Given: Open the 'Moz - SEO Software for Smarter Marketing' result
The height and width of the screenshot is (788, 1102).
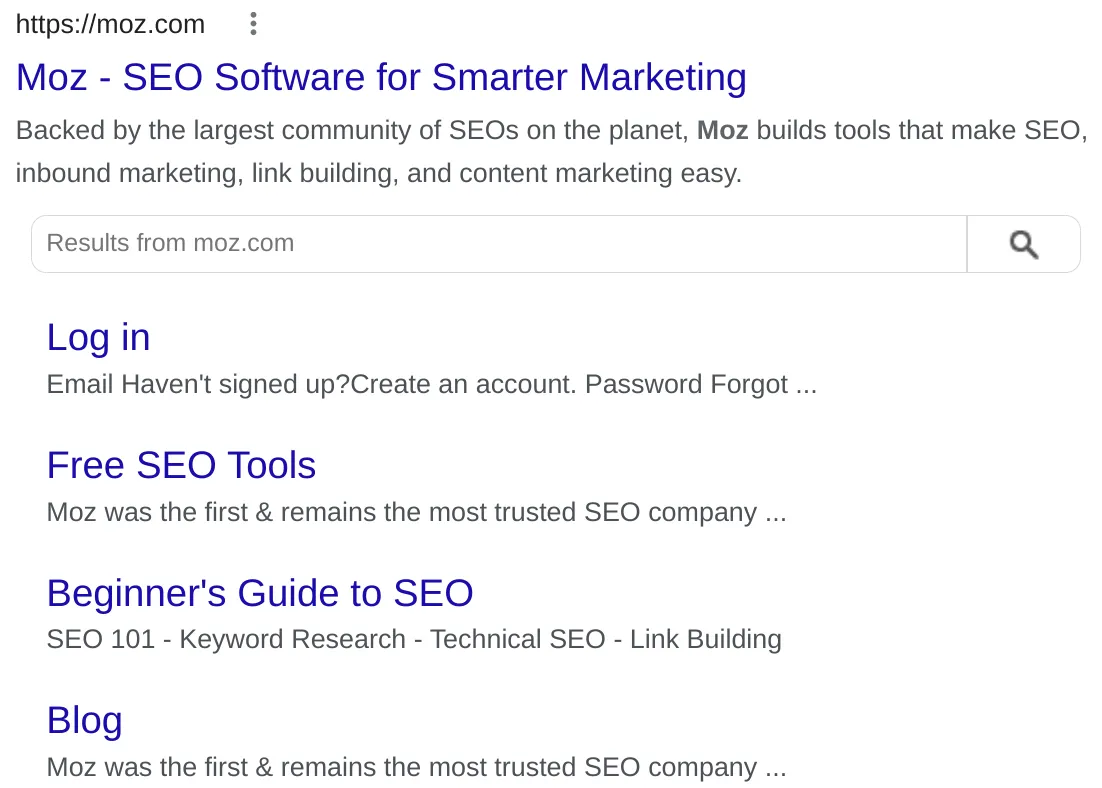Looking at the screenshot, I should 380,77.
